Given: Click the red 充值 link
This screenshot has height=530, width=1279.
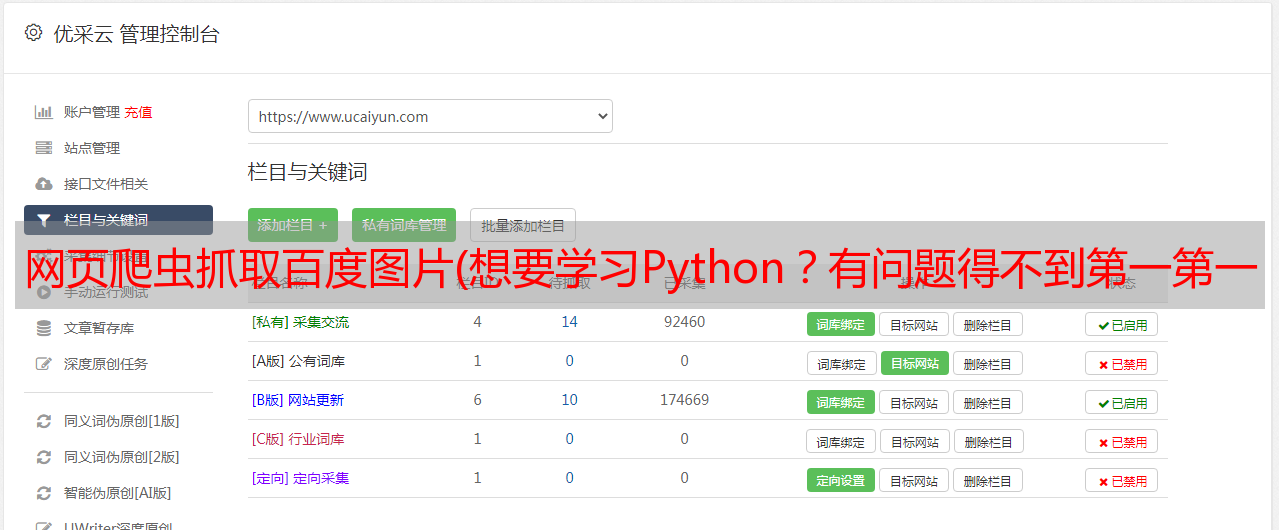Looking at the screenshot, I should [138, 112].
